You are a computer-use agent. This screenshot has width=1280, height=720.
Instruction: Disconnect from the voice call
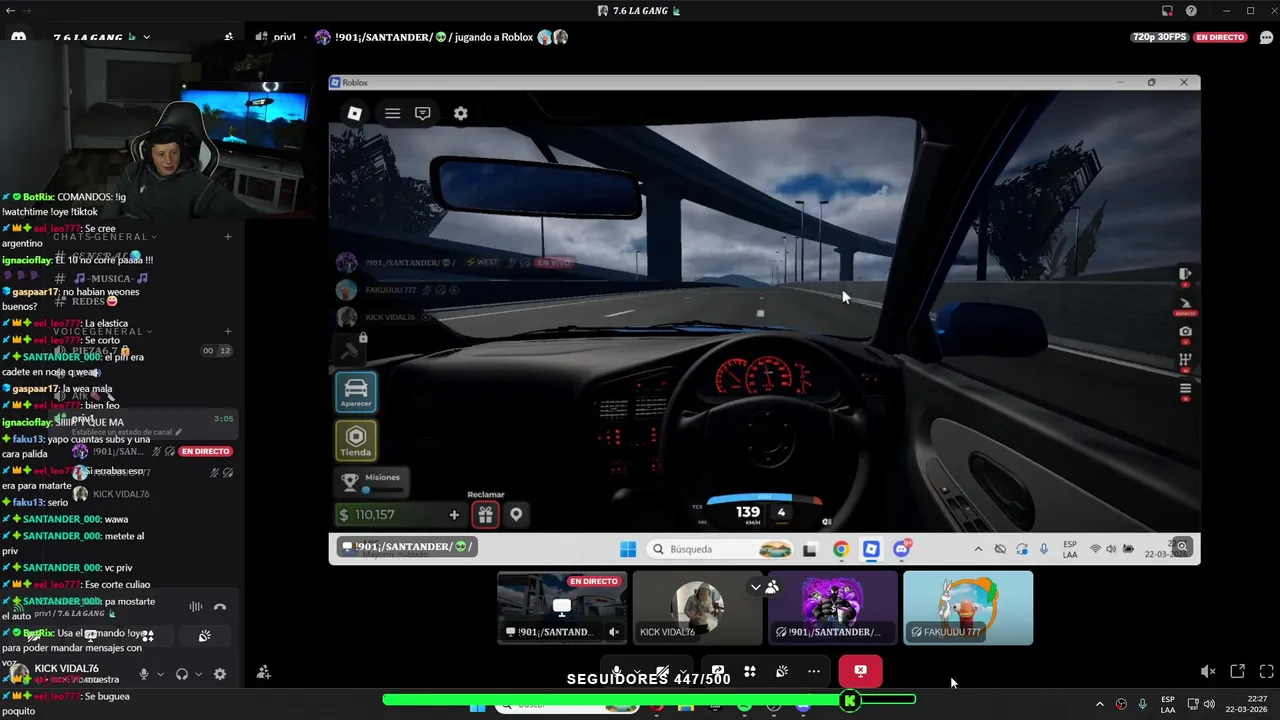coord(220,607)
